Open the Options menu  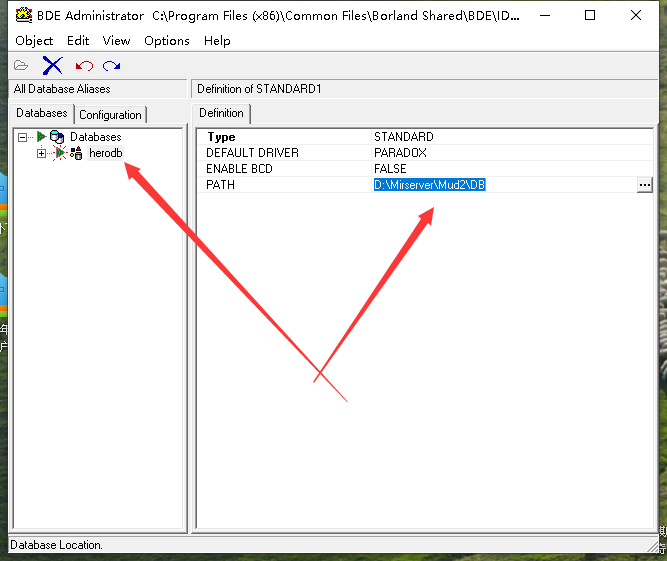click(166, 41)
